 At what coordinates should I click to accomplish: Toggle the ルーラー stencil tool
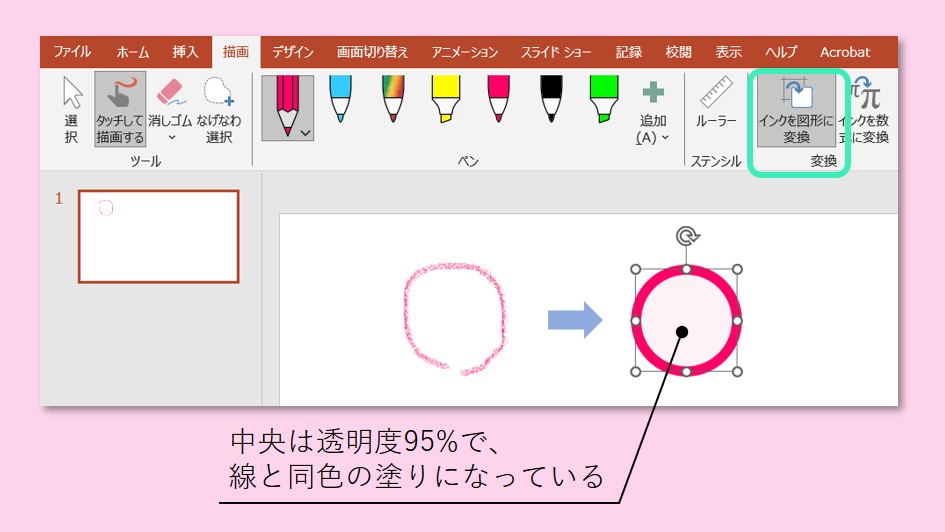pos(716,101)
